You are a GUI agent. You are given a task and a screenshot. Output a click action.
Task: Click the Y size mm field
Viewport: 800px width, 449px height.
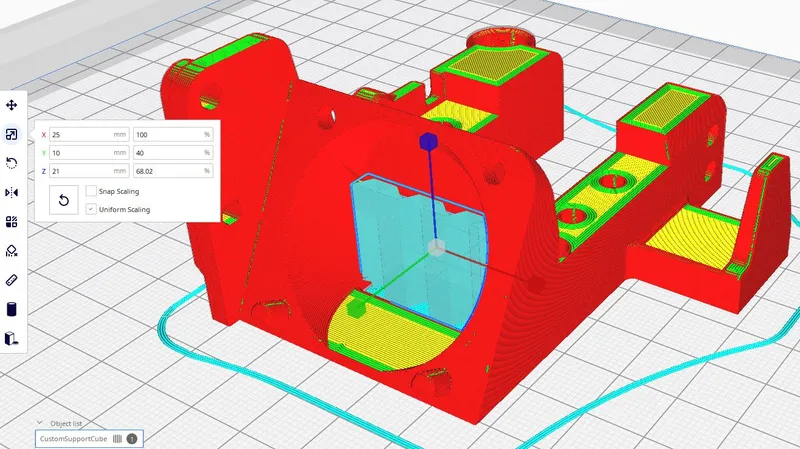click(82, 153)
